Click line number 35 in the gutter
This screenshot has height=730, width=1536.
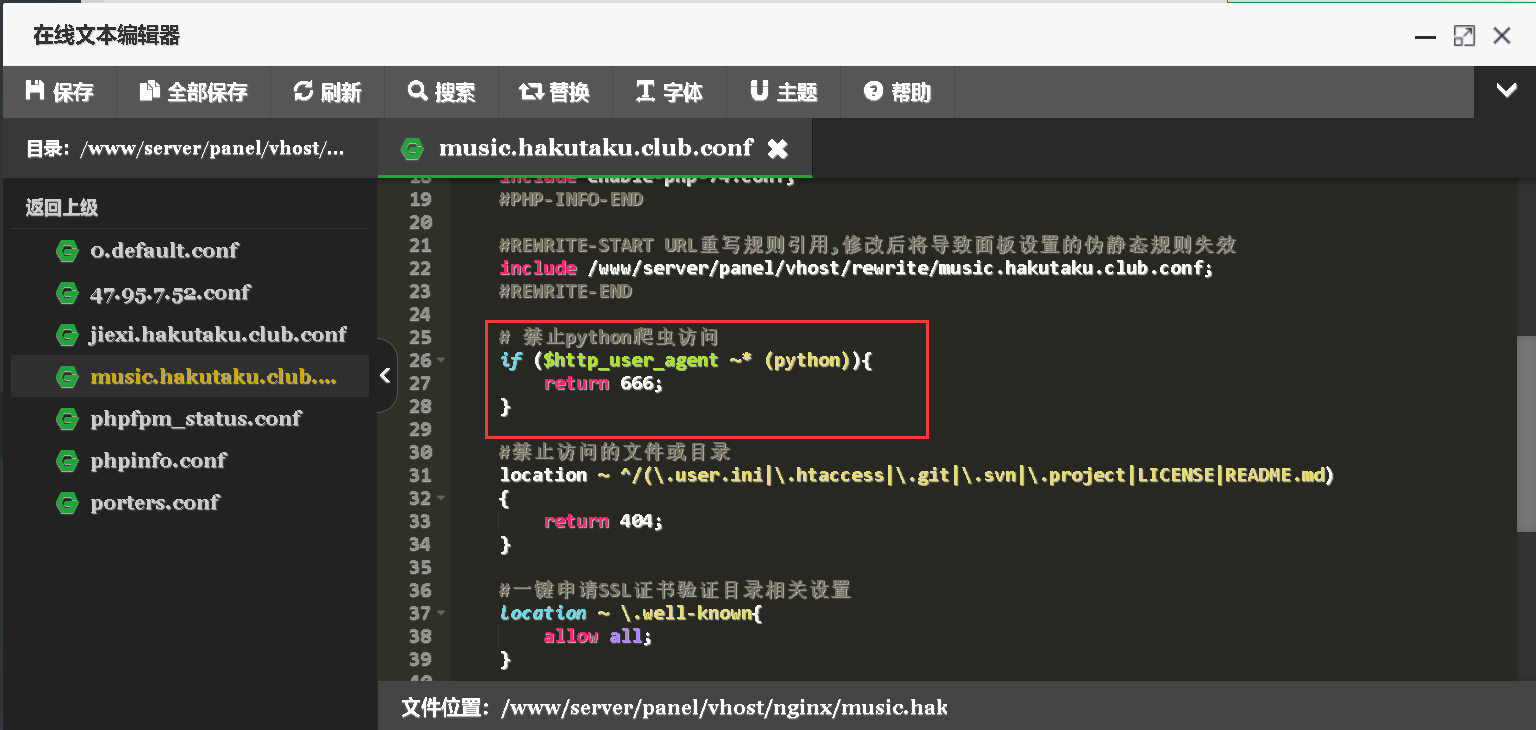pos(420,567)
